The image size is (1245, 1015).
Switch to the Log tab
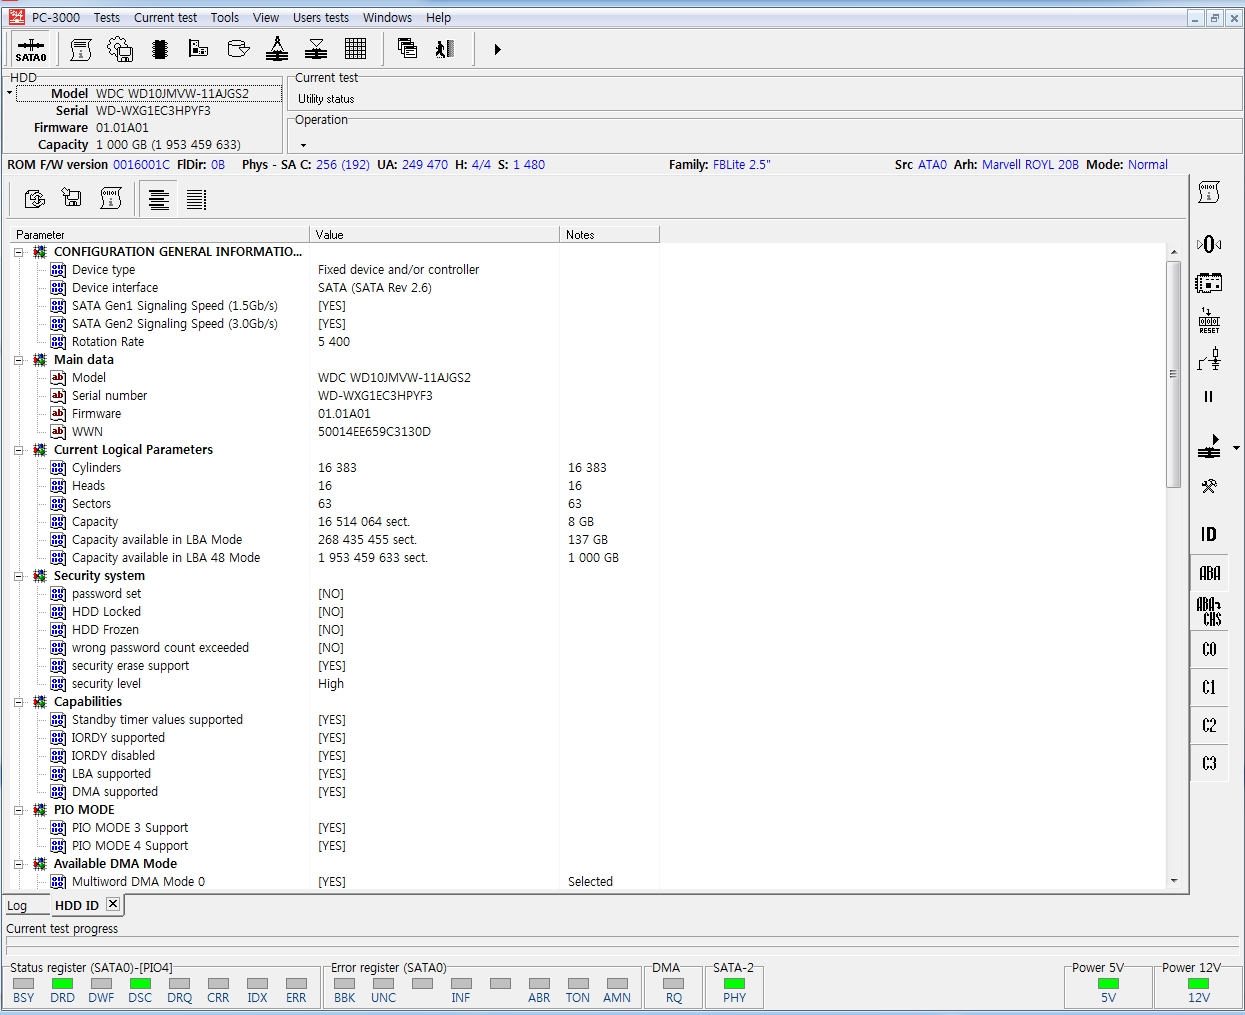point(18,906)
